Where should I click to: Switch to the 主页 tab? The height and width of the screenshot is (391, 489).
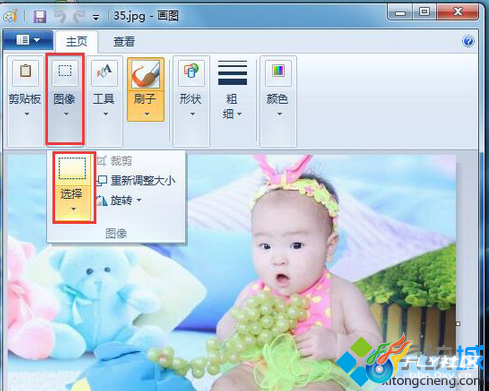point(76,42)
